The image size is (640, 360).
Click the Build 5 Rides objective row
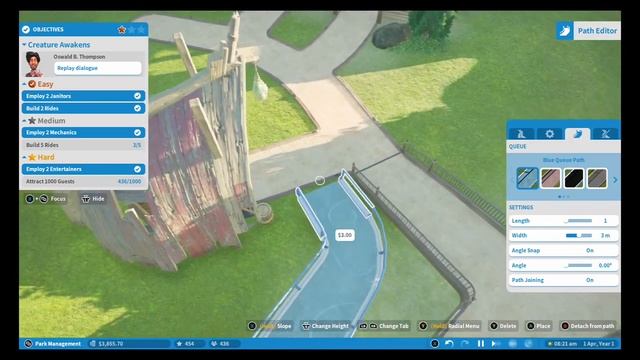[83, 145]
